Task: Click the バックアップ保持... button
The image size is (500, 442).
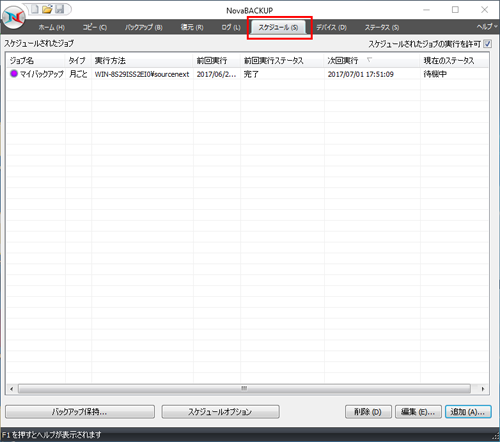Action: coord(80,412)
